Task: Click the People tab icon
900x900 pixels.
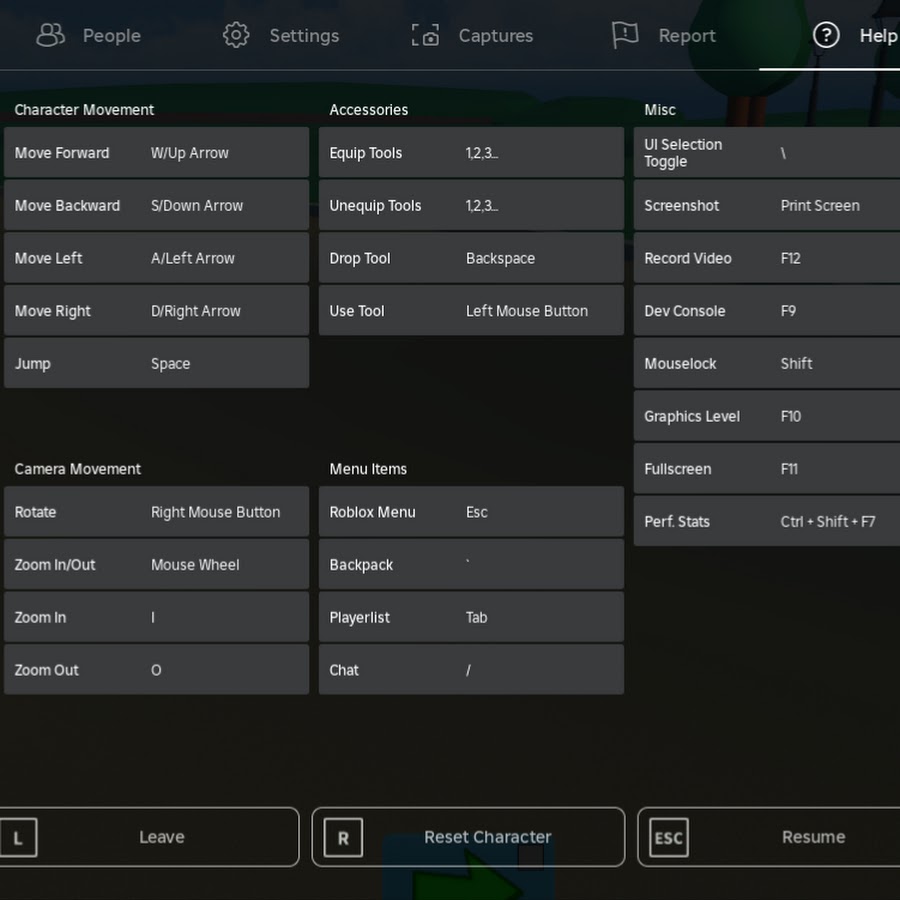Action: pos(50,35)
